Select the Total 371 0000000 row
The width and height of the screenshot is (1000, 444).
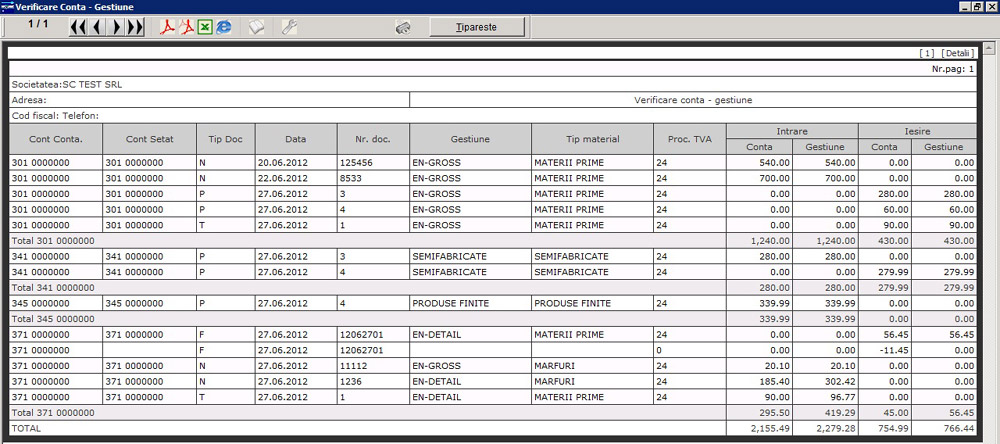coord(492,413)
